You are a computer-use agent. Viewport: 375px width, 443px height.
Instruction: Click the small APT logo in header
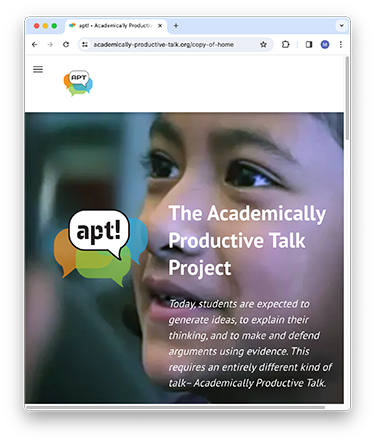78,83
